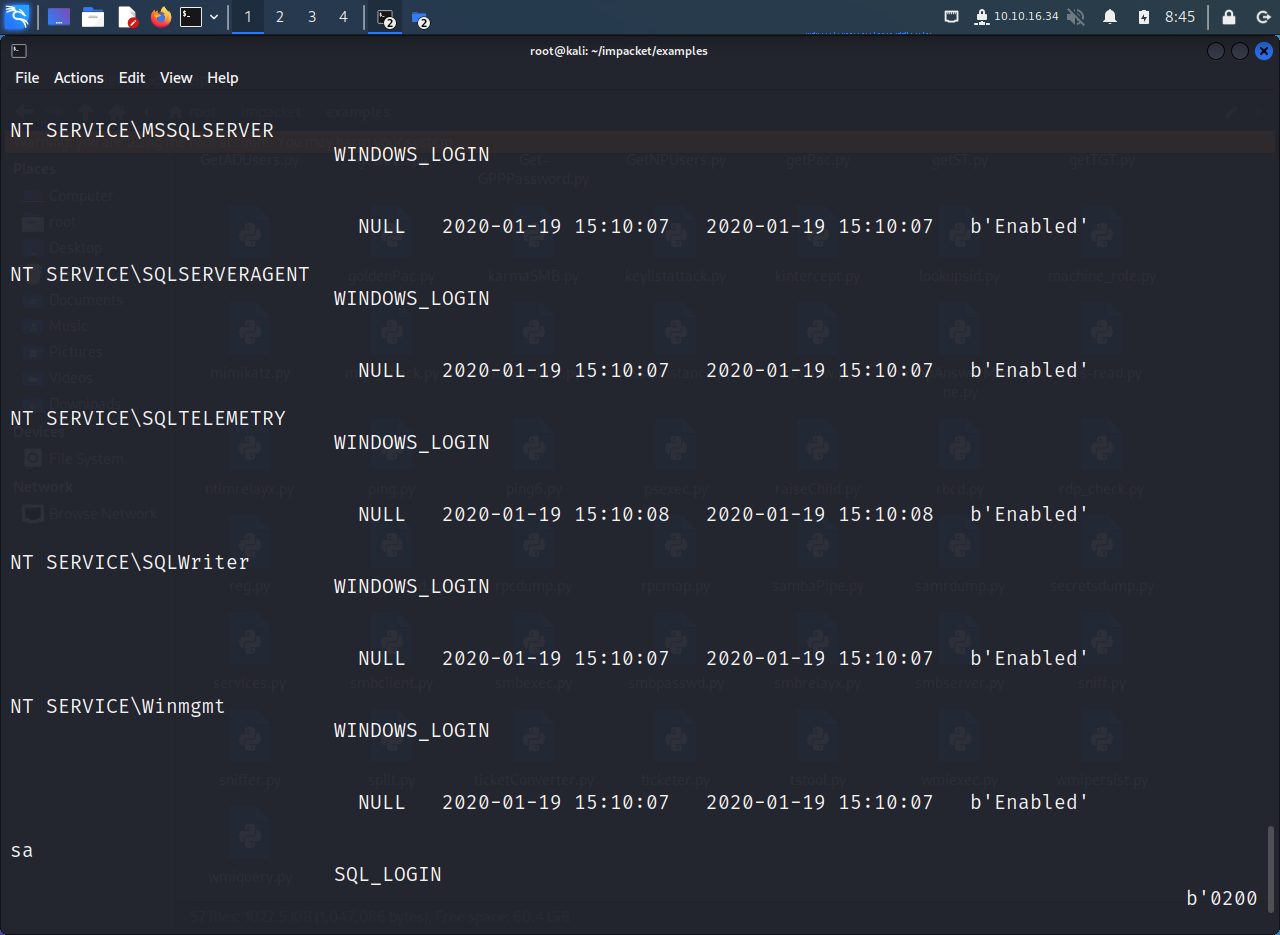Screen dimensions: 1280x935
Task: Click the text NT SERVICE\SQLTELEMETRY
Action: coord(148,419)
